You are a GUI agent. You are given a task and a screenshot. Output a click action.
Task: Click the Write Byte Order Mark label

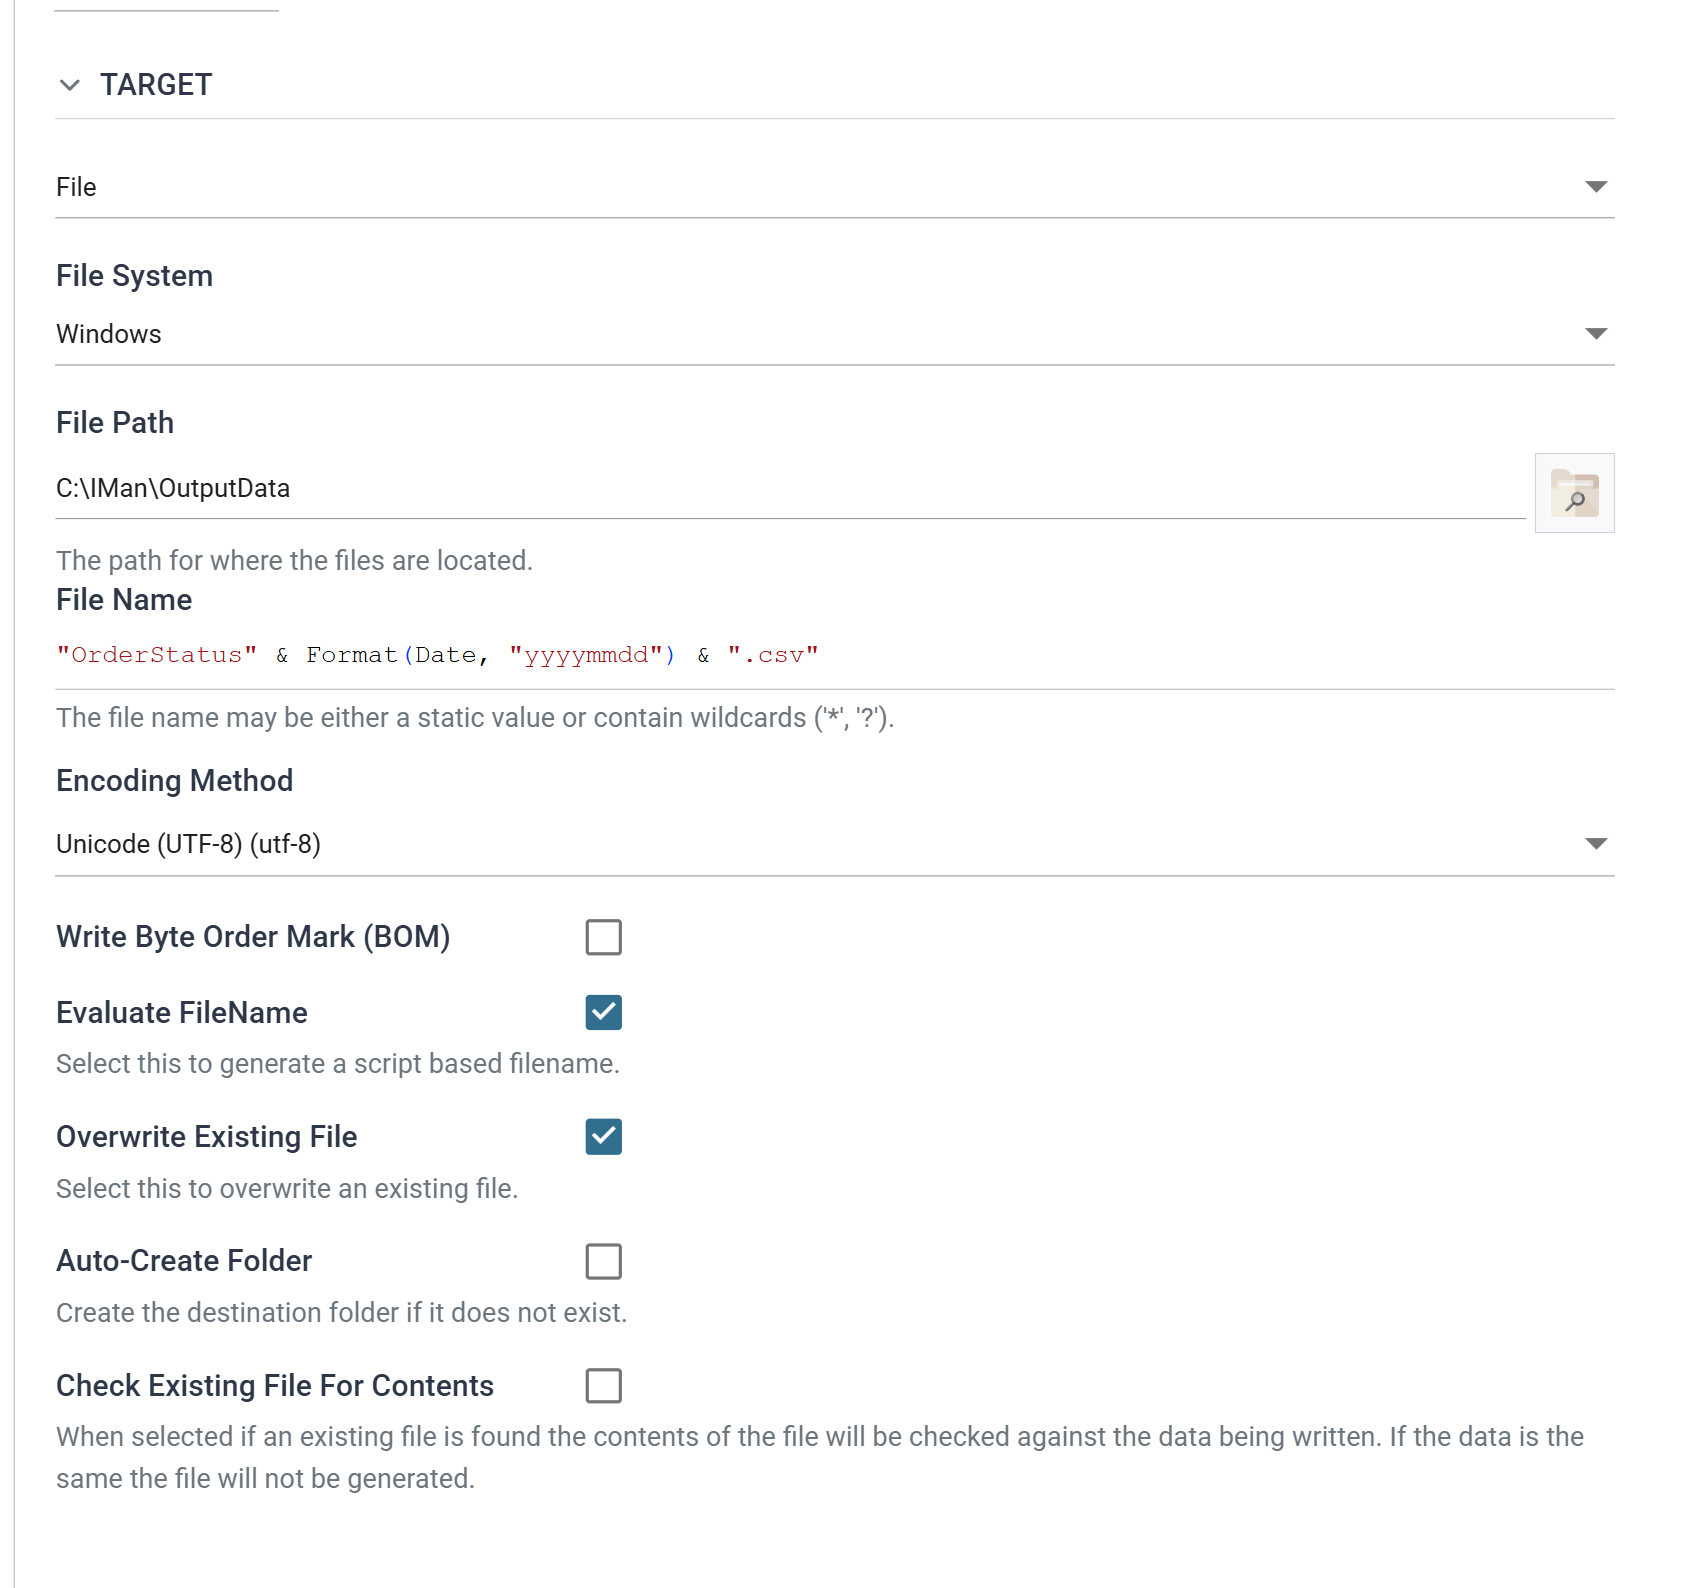(253, 937)
